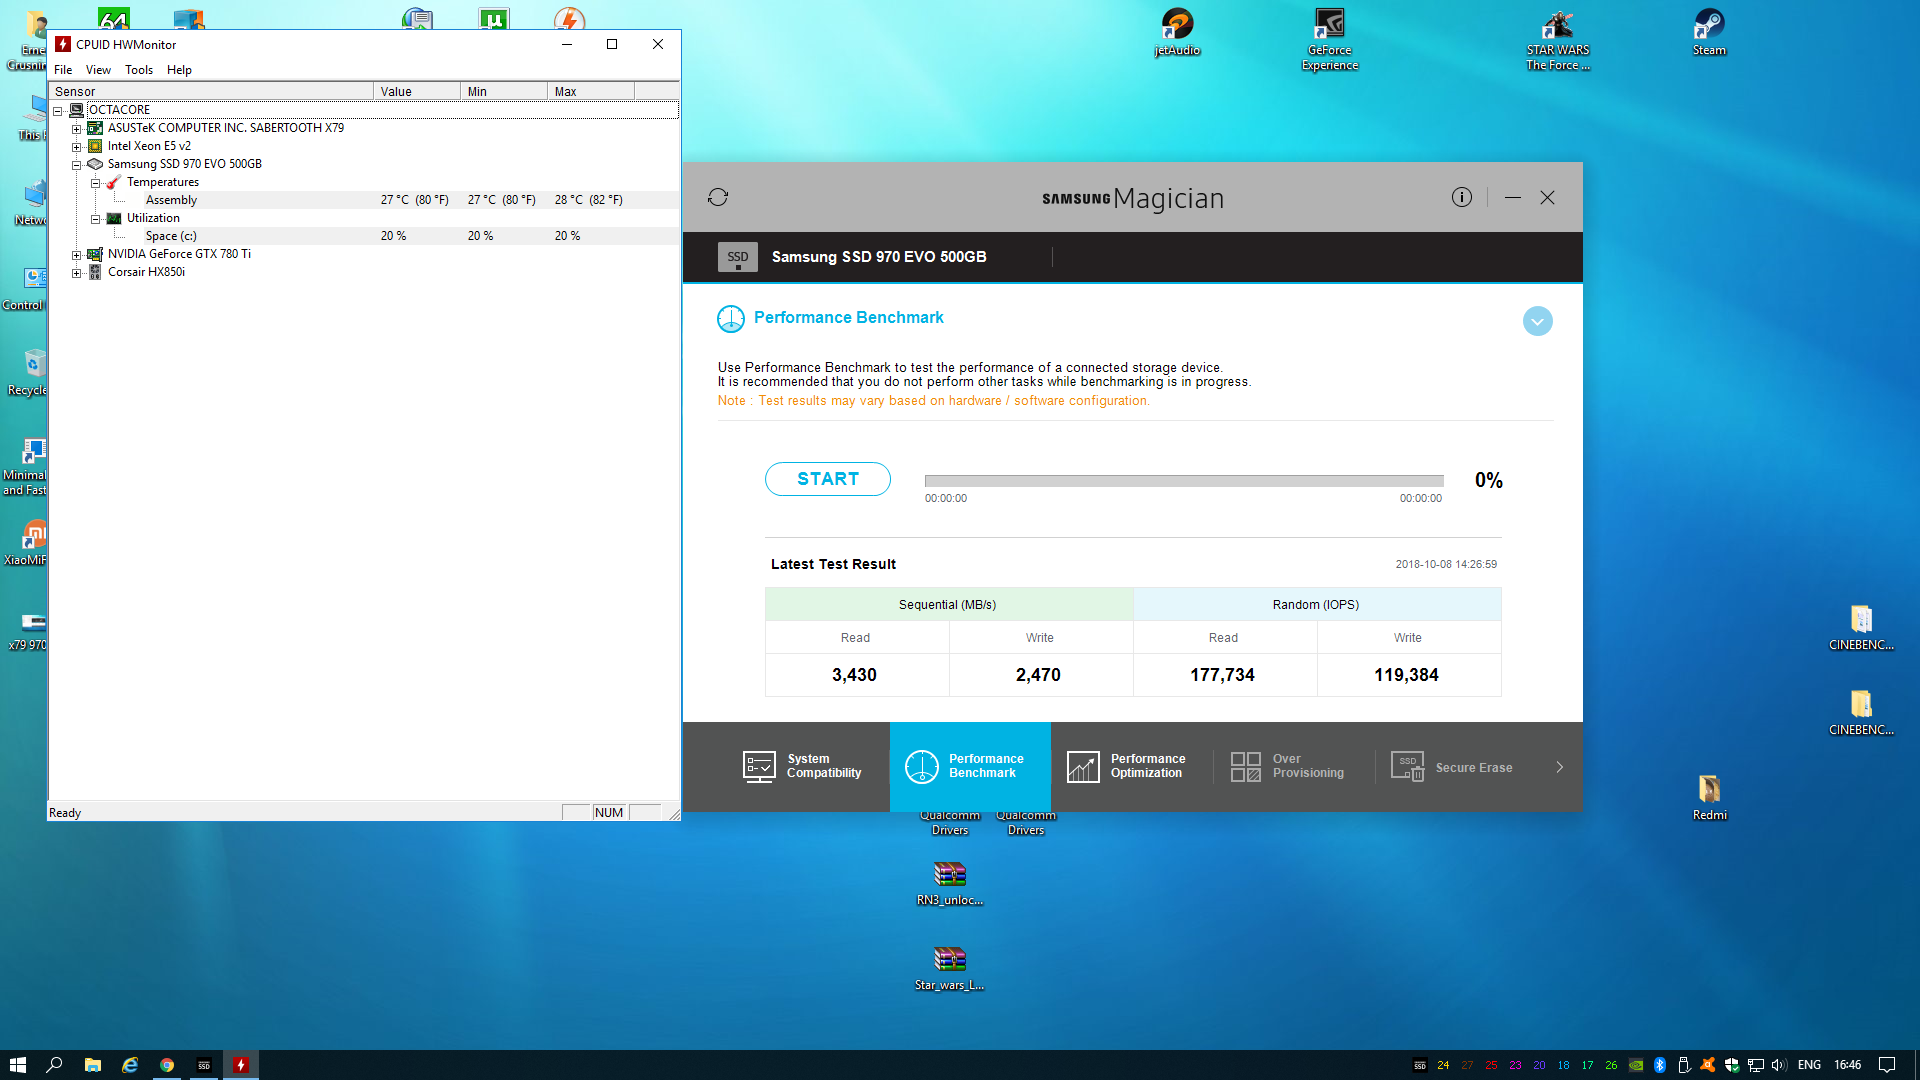Open Google Chrome from the taskbar
Viewport: 1920px width, 1080px height.
click(x=167, y=1065)
